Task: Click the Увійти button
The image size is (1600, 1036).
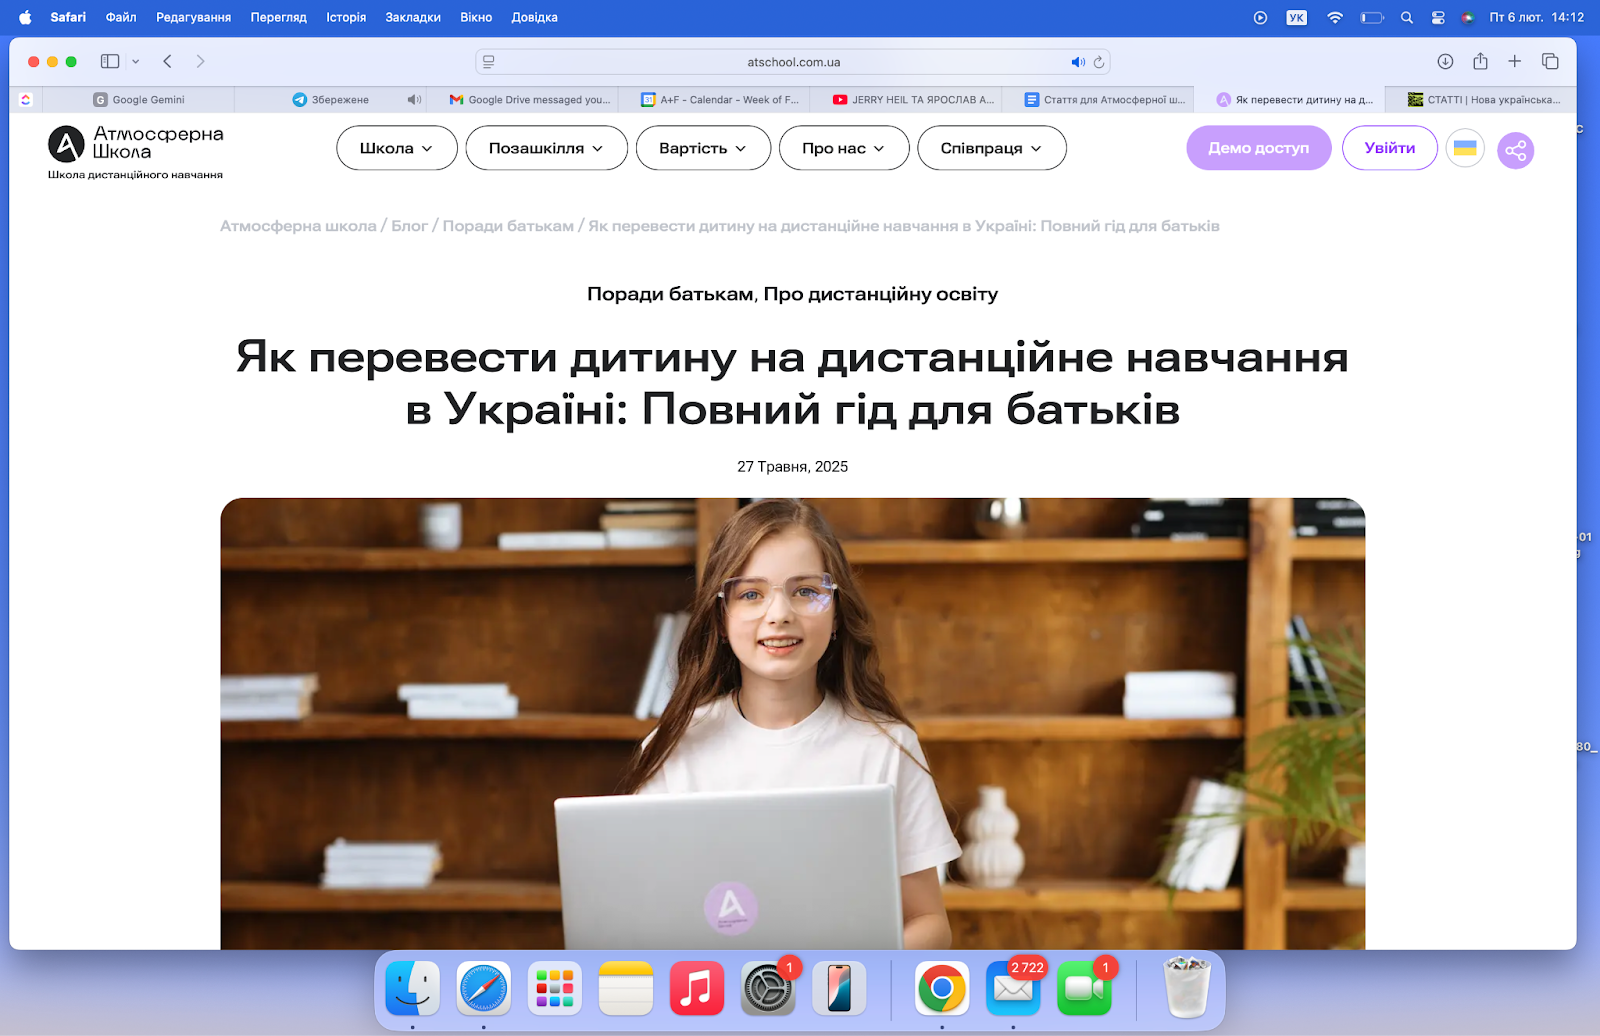Action: click(x=1389, y=148)
